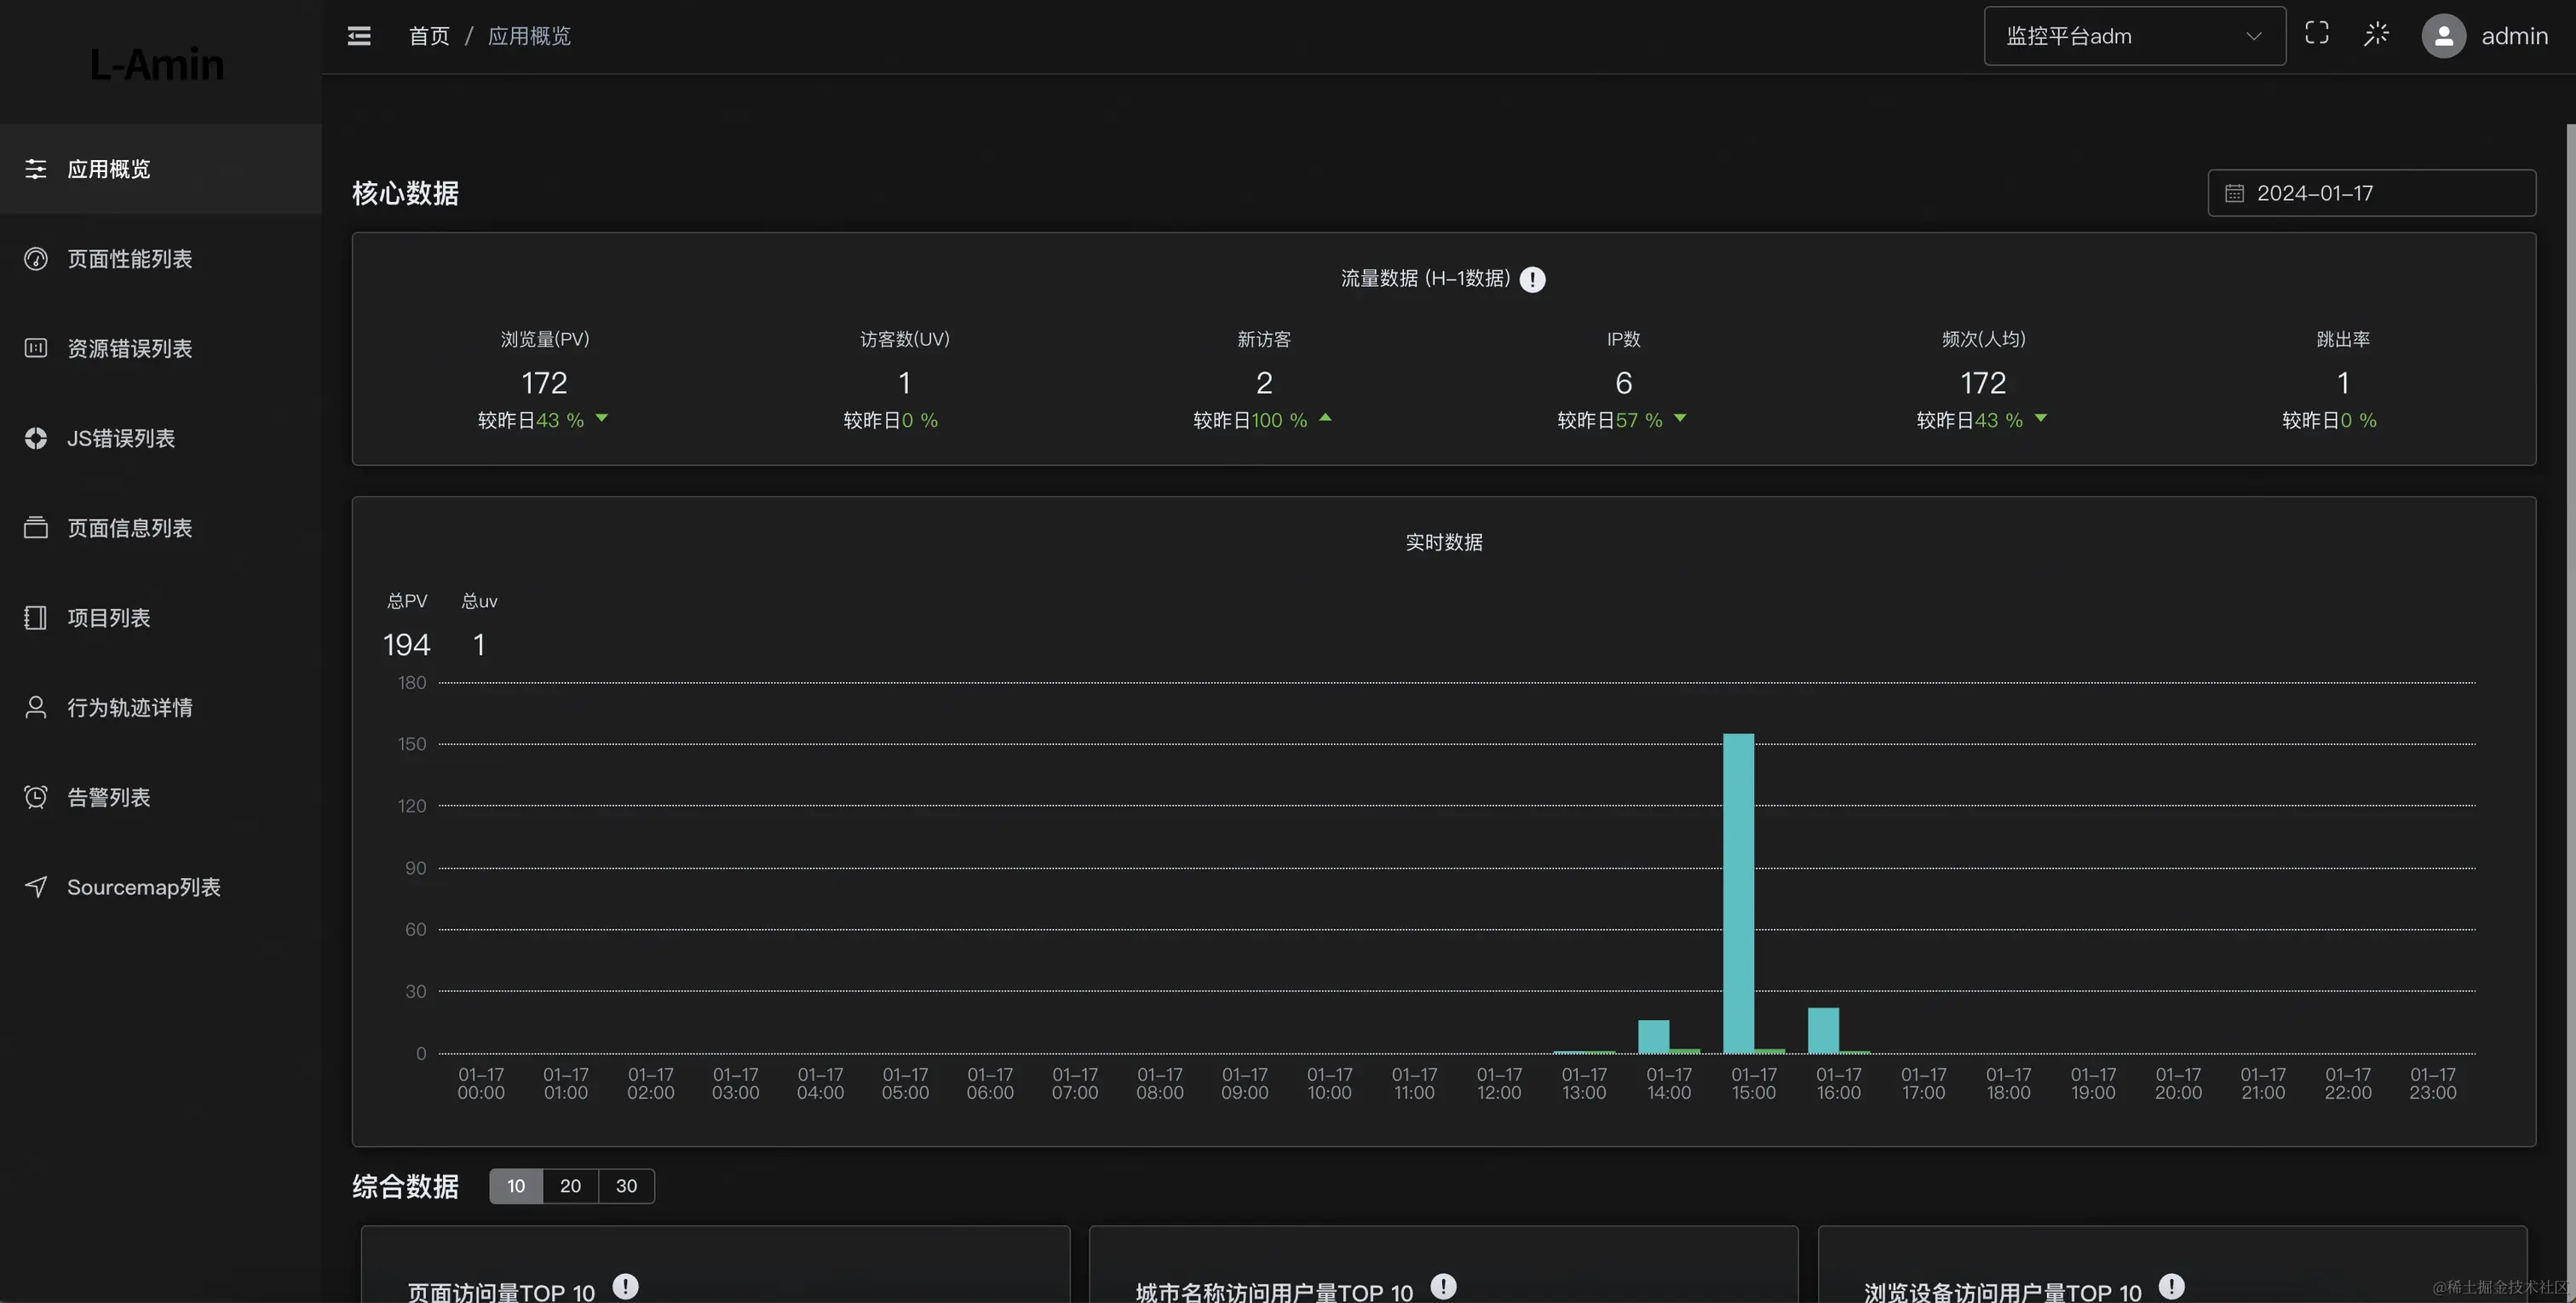The image size is (2576, 1303).
Task: Click the 15:00 bar in 实时数据 chart
Action: pos(1738,892)
